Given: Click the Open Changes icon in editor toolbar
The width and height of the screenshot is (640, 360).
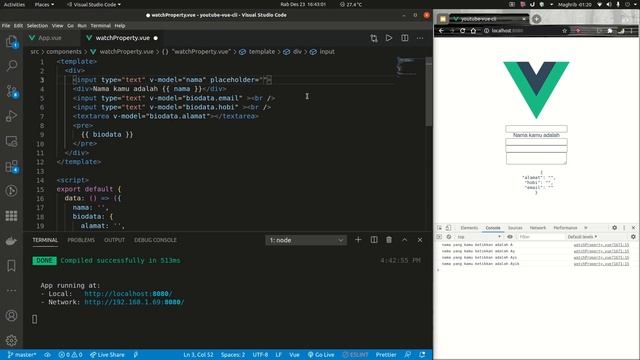Looking at the screenshot, I should click(x=373, y=38).
